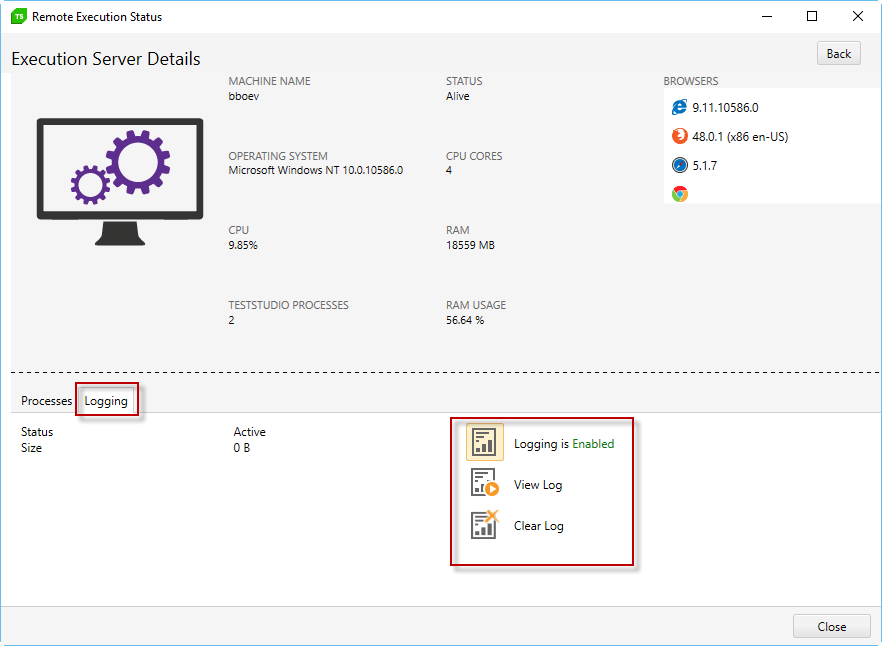Switch to the Processes tab
882x646 pixels.
tap(45, 400)
